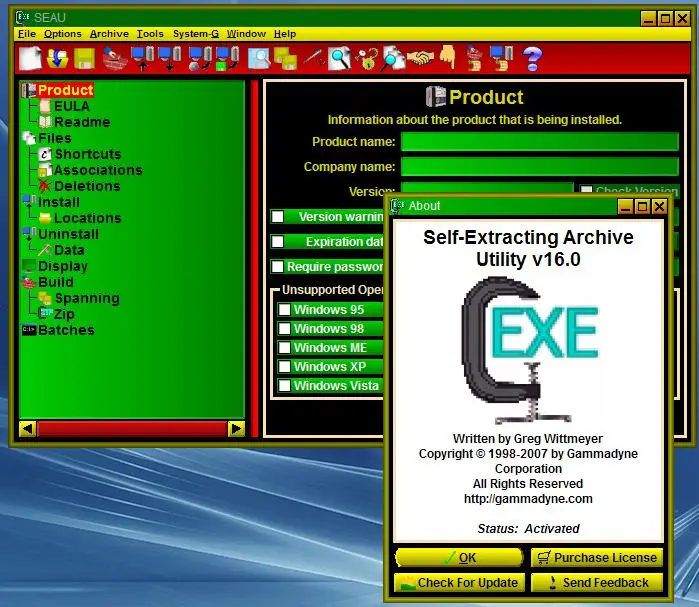699x607 pixels.
Task: Click the red horizontal scrollbar track
Action: pyautogui.click(x=132, y=429)
